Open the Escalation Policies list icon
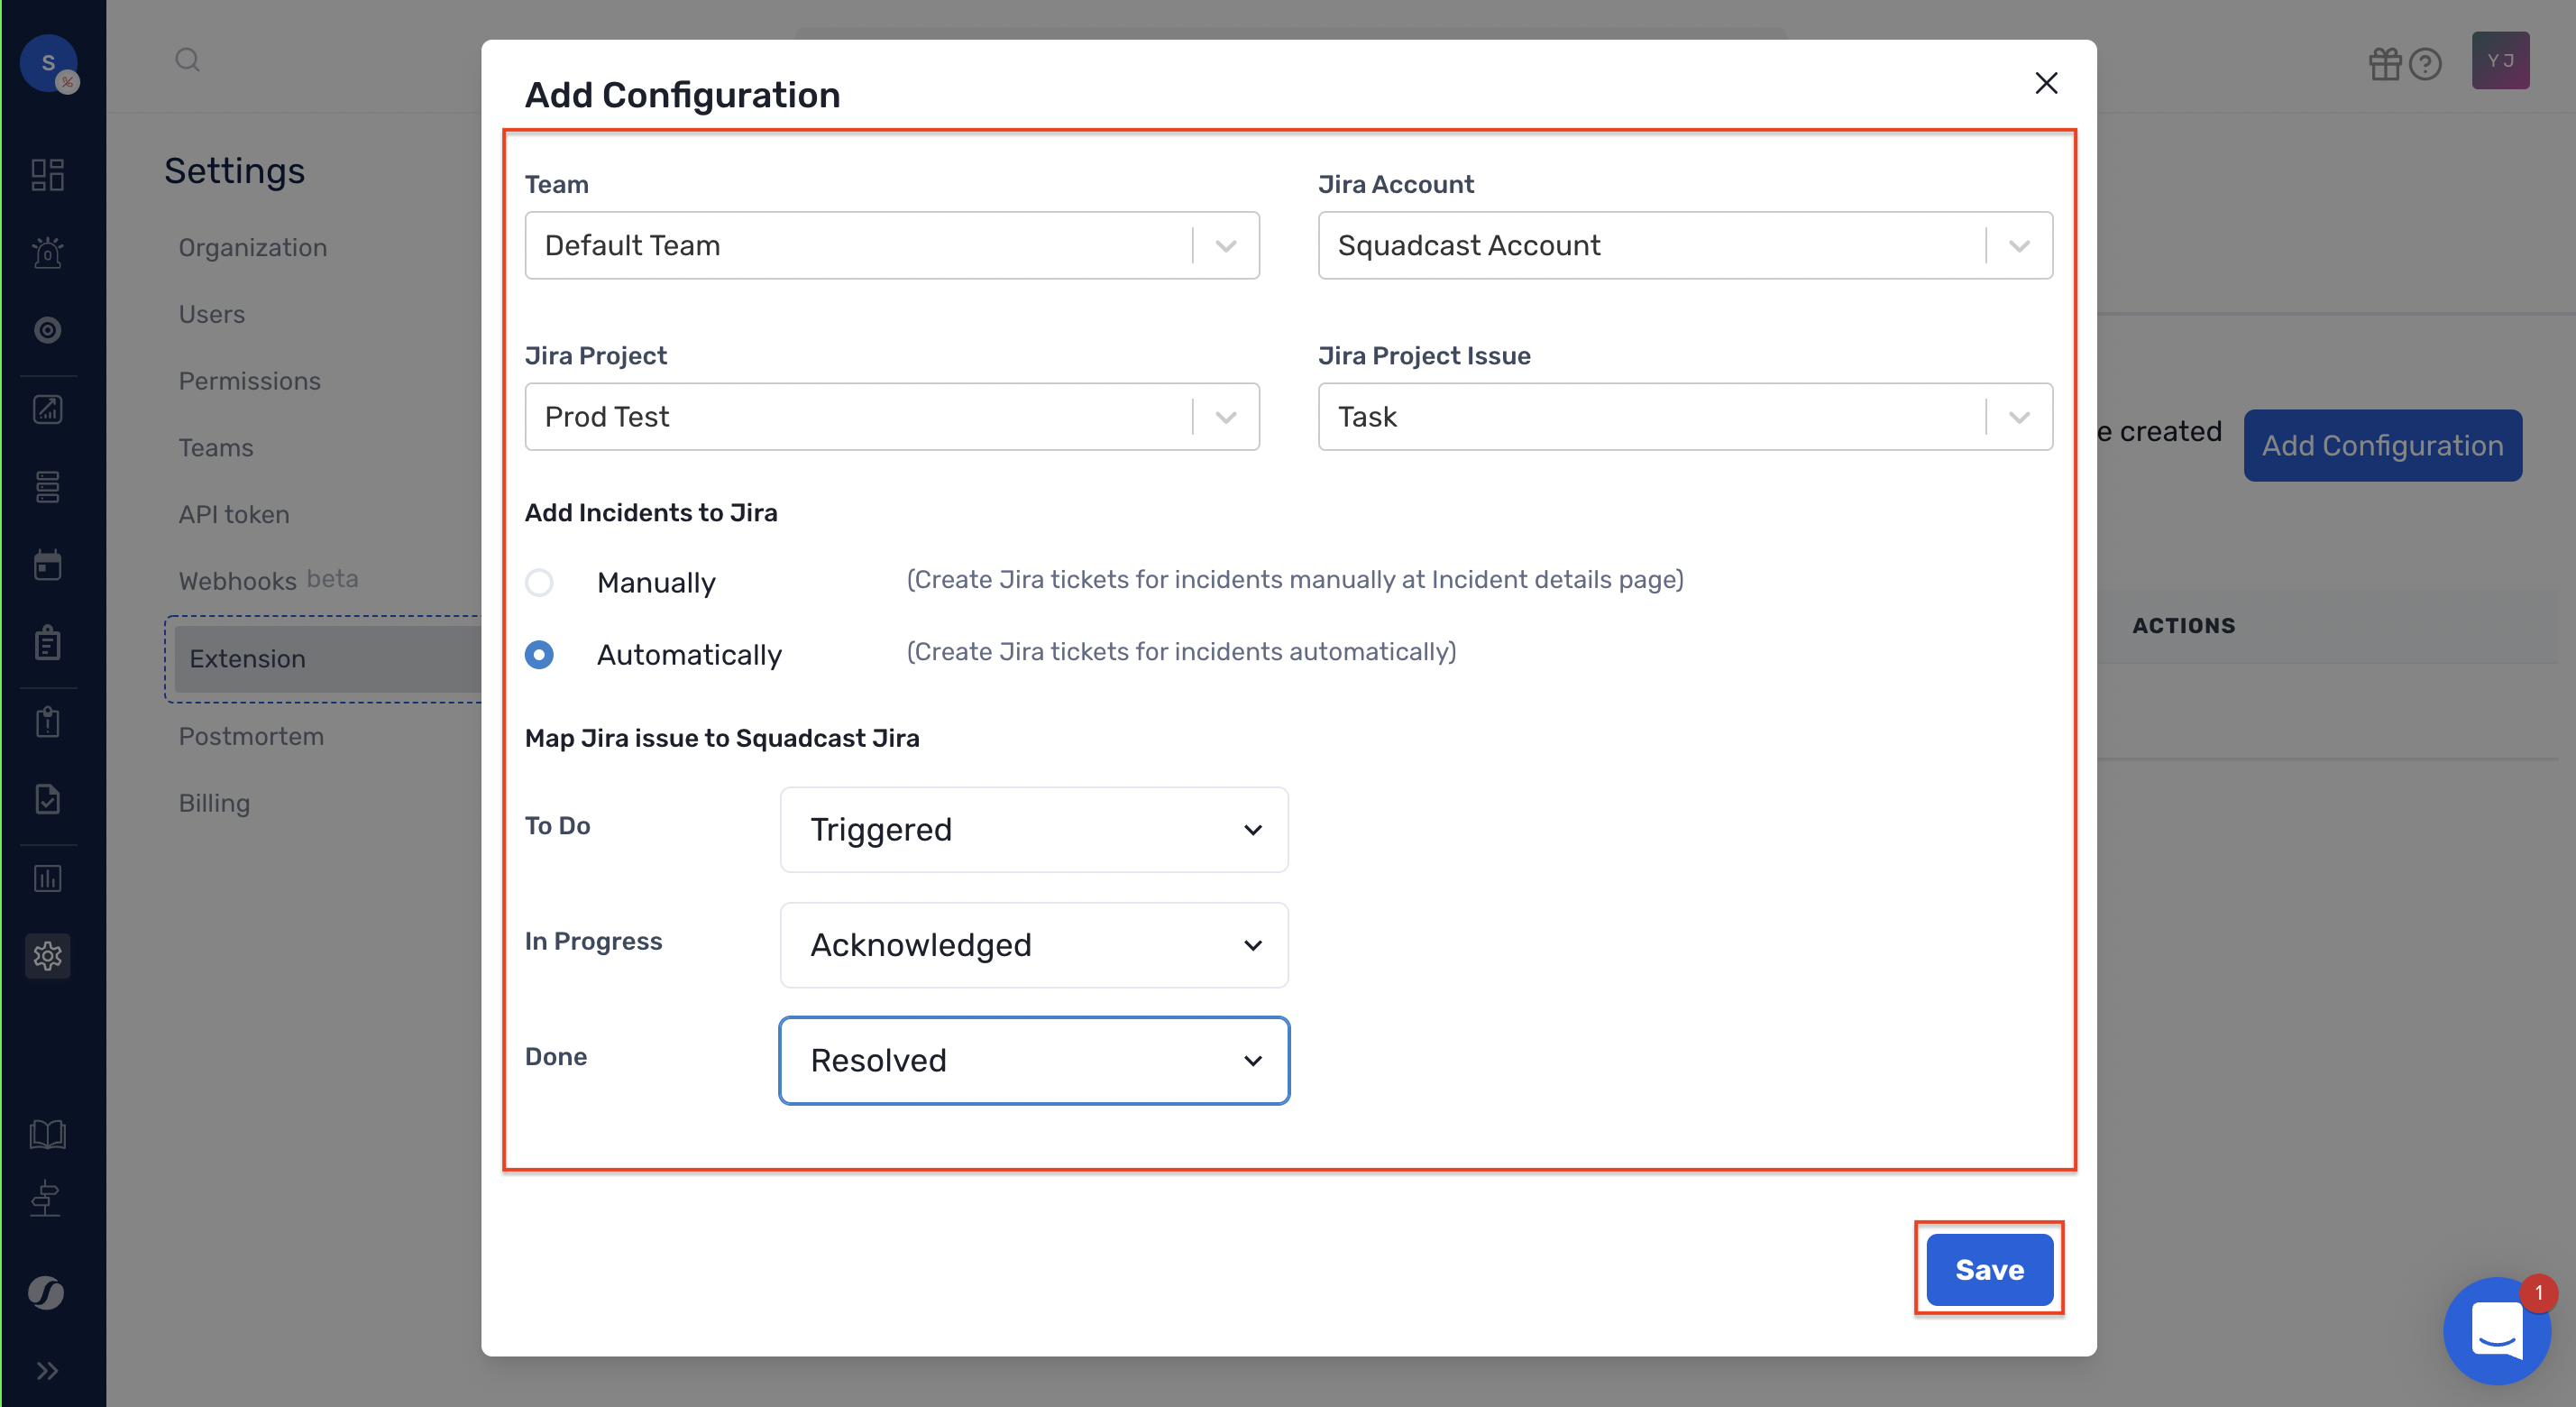 47,488
